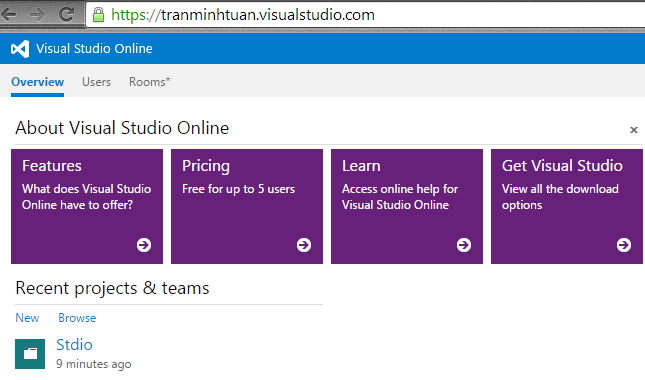Click 'Free for up to 5 users' text

click(x=239, y=189)
